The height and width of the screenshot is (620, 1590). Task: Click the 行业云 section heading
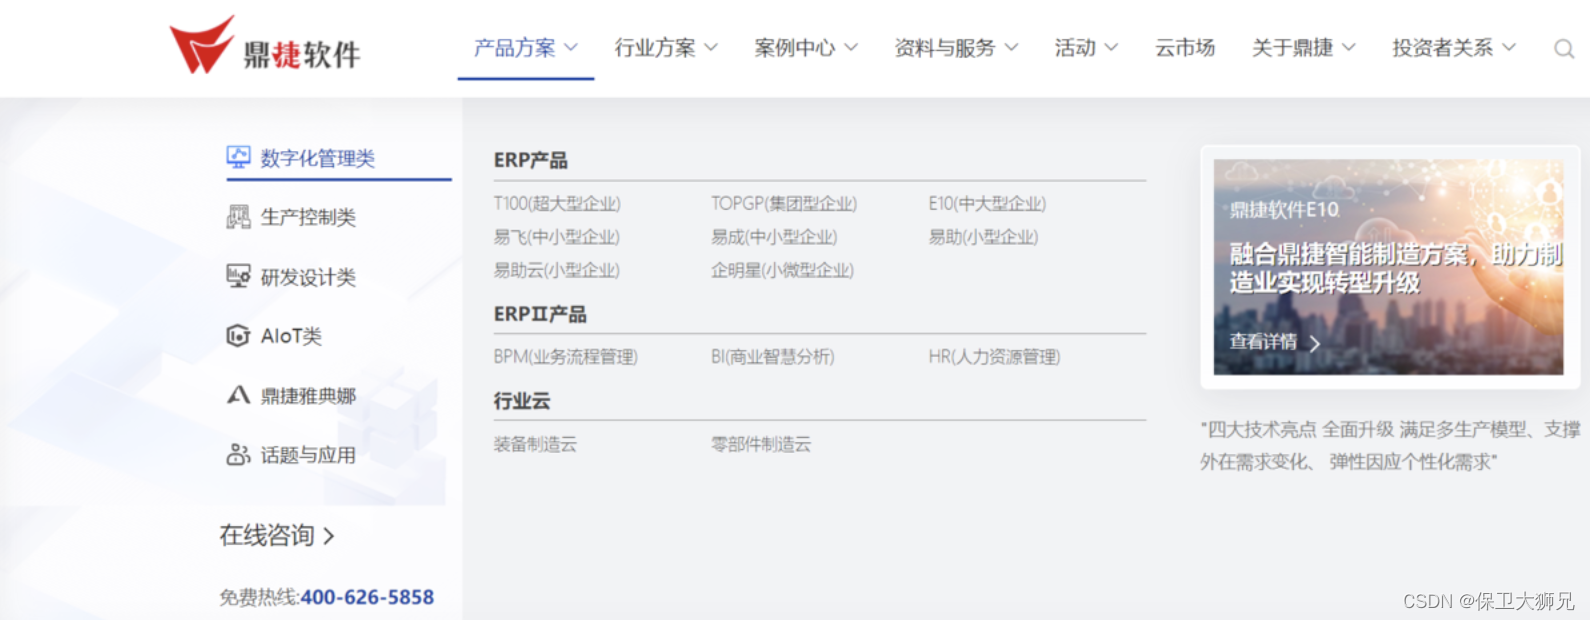(521, 401)
